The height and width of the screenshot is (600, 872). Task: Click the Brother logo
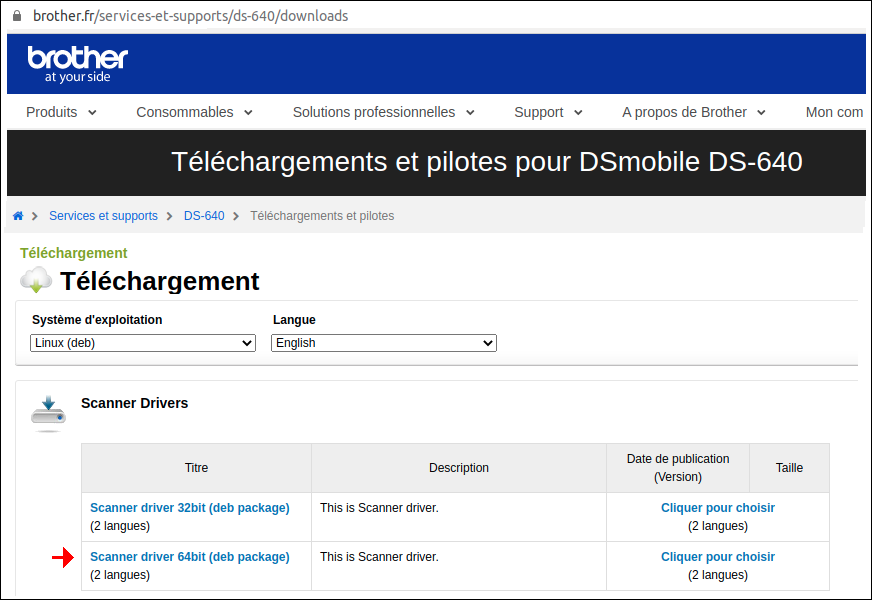click(77, 64)
